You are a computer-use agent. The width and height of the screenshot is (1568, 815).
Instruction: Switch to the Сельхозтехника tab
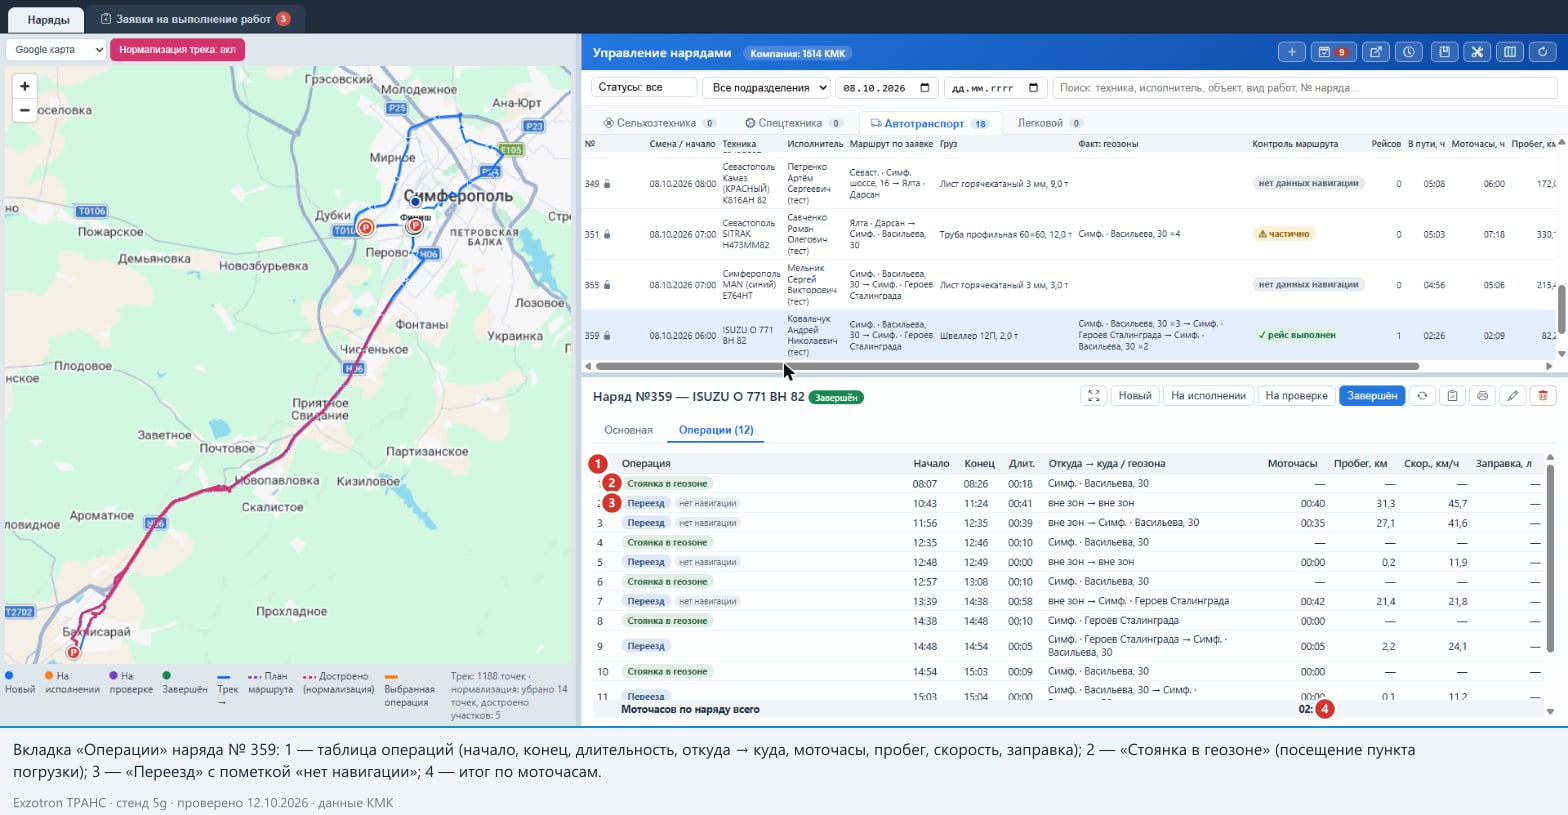(659, 123)
